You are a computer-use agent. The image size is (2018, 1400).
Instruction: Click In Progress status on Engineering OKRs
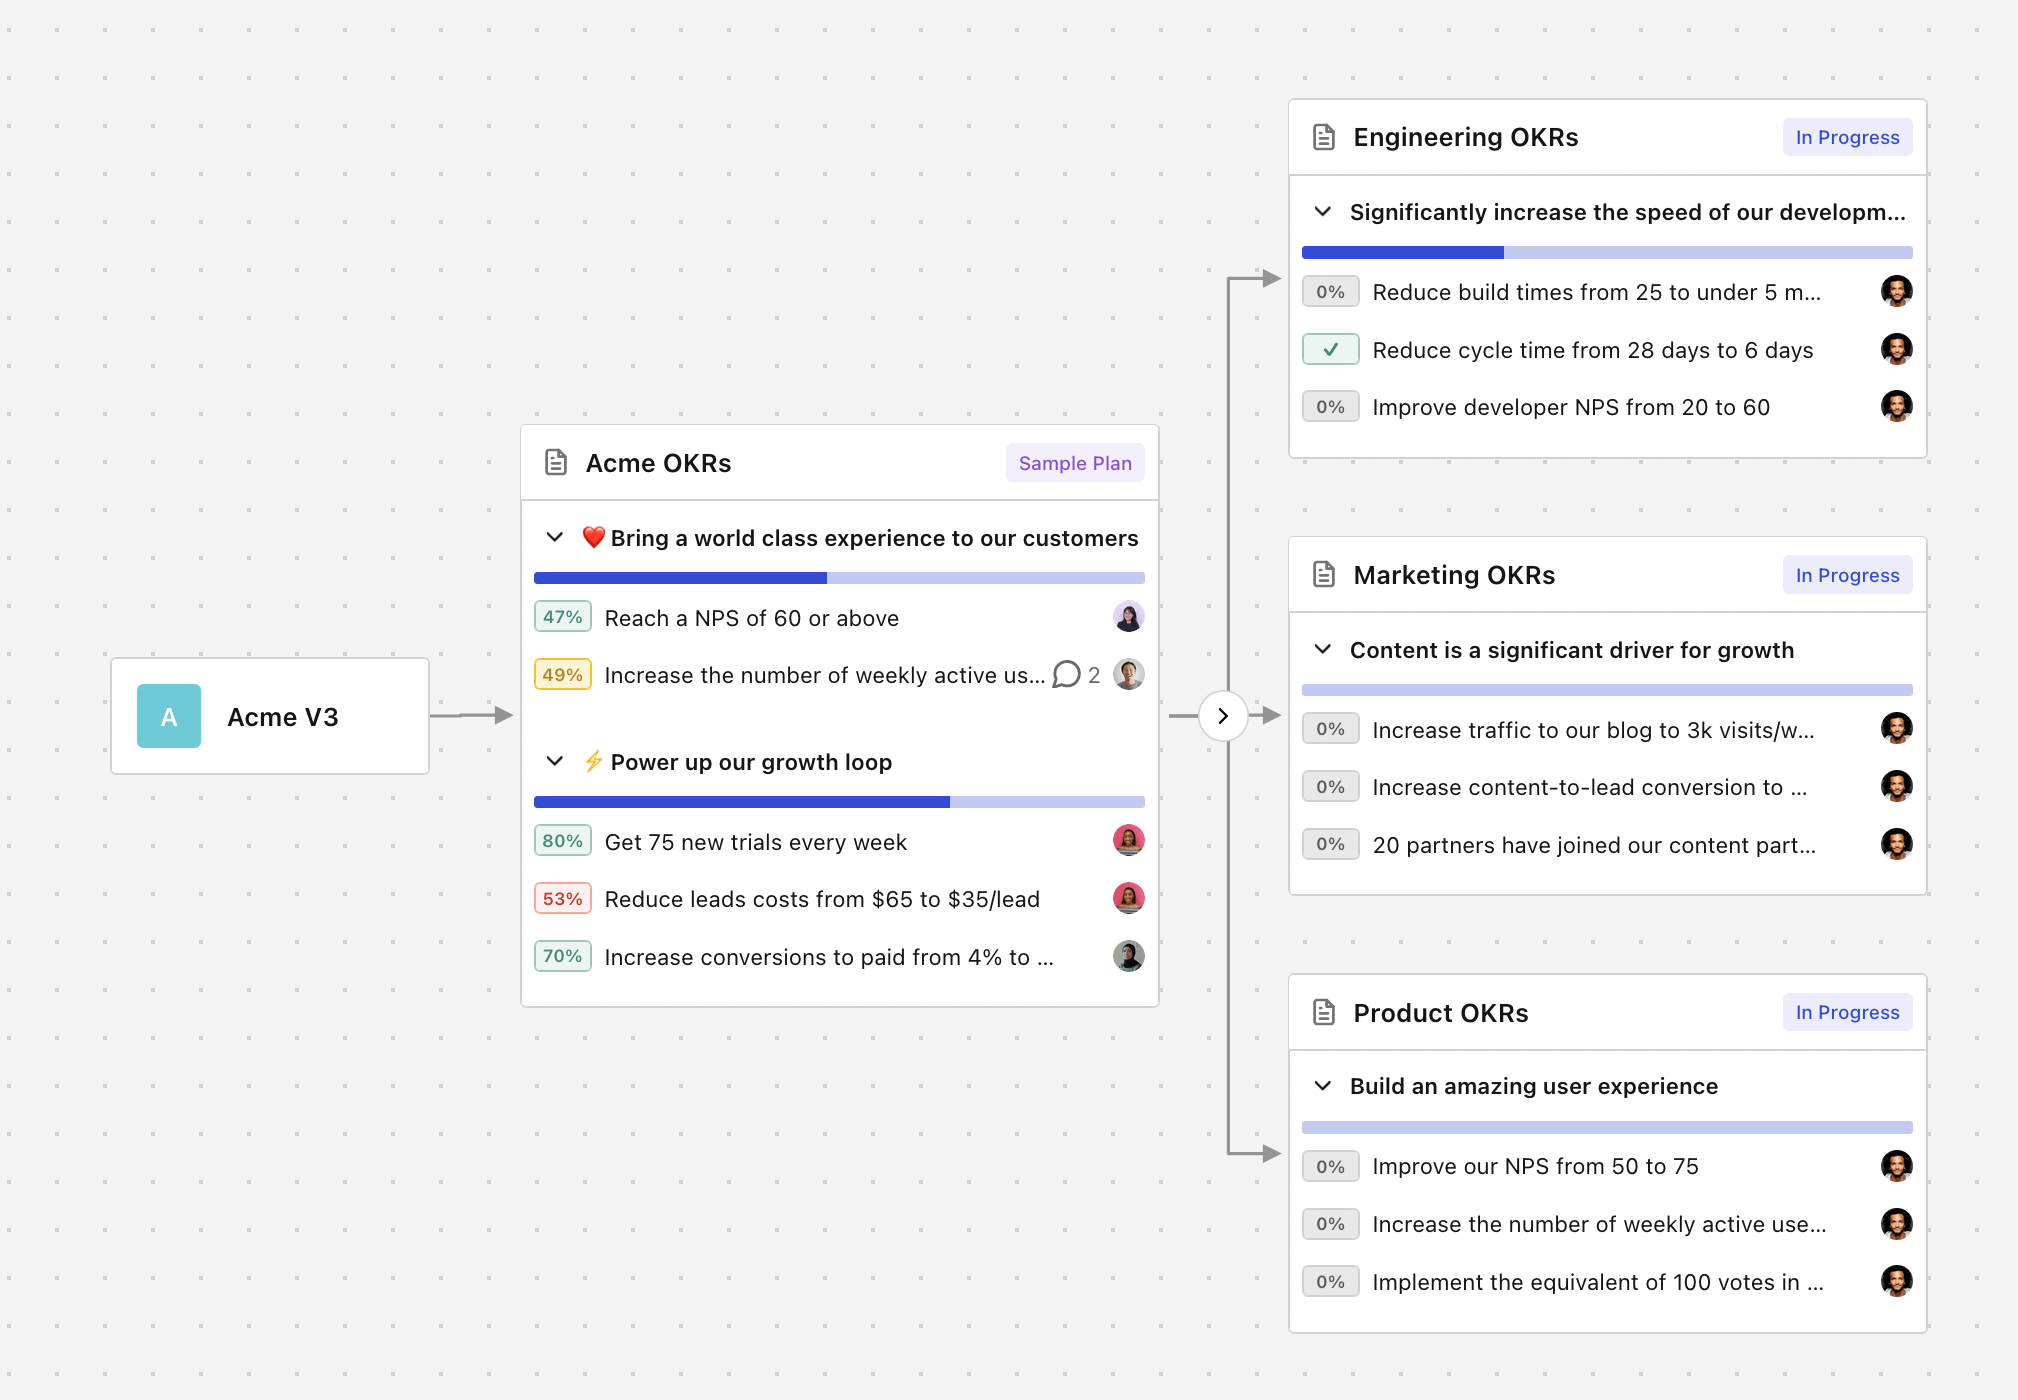point(1847,137)
